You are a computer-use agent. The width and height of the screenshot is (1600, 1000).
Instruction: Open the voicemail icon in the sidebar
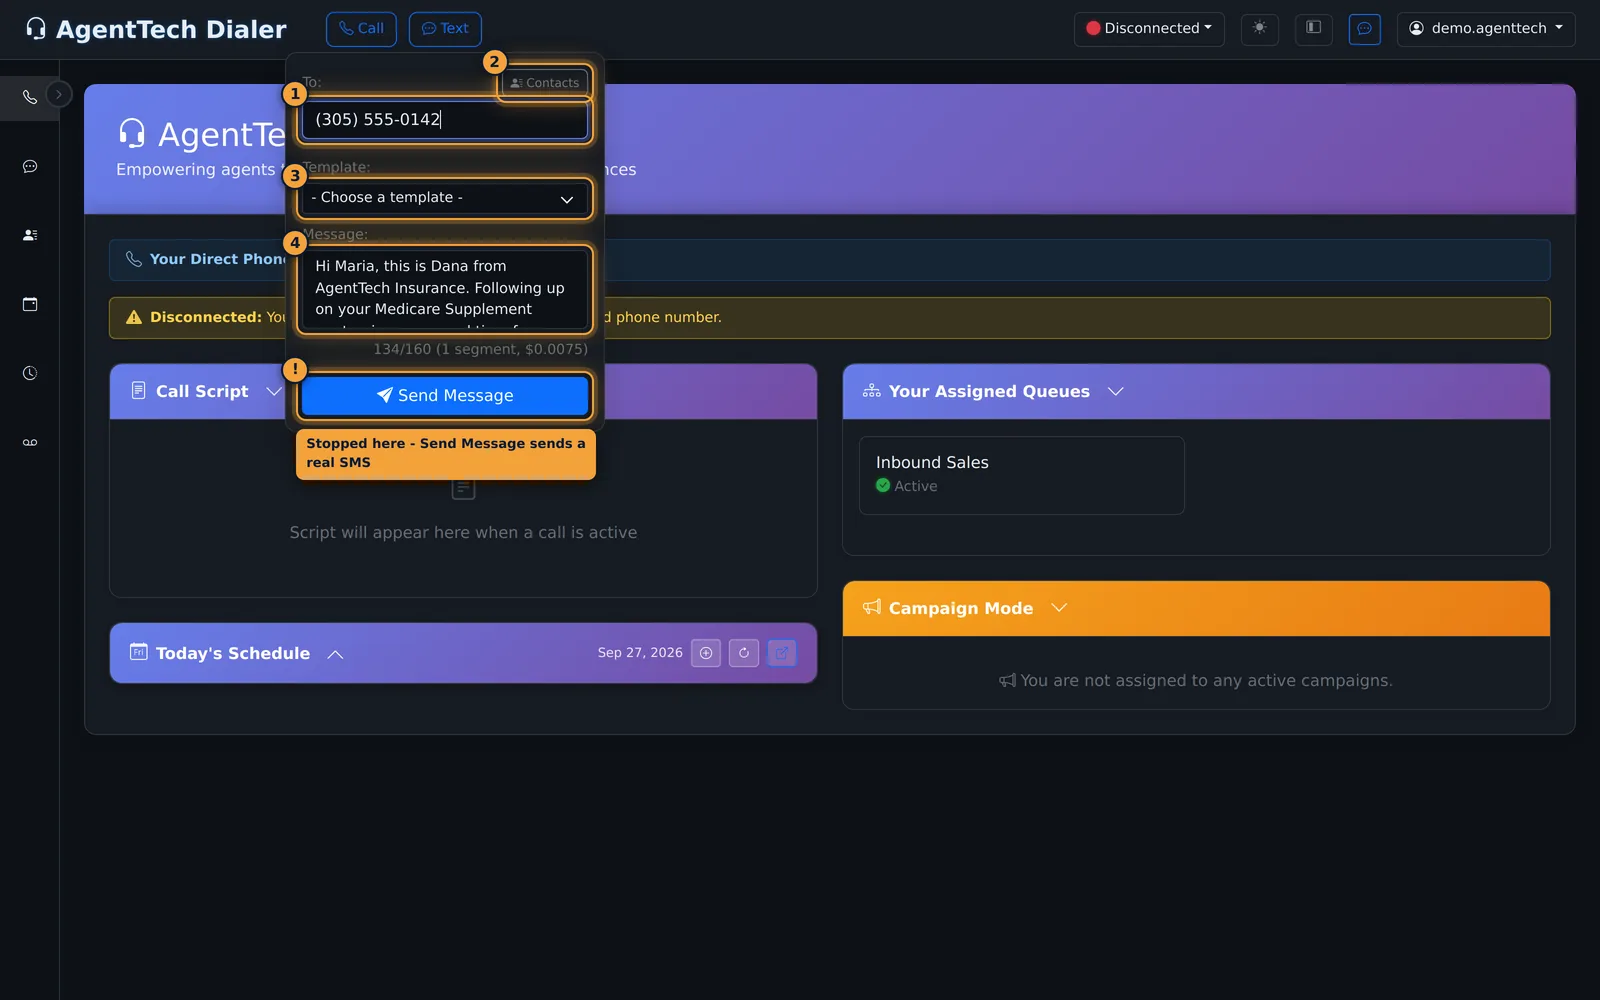[x=30, y=442]
